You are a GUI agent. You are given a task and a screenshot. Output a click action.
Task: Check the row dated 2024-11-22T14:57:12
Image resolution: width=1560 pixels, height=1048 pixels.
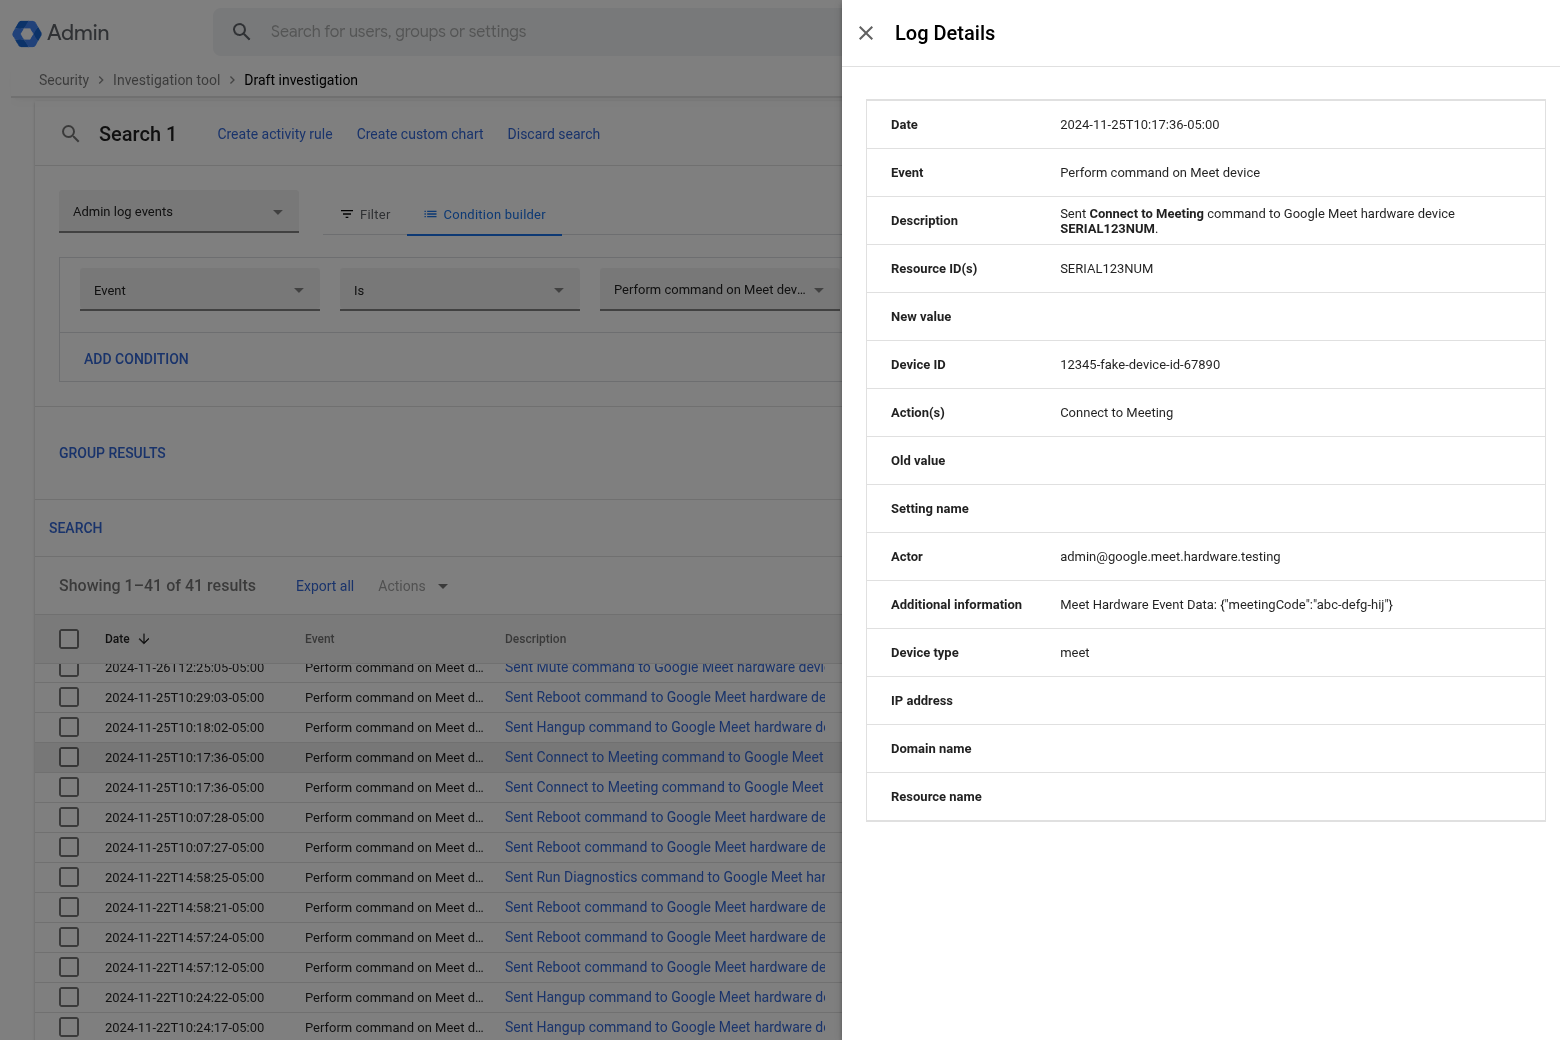pyautogui.click(x=69, y=967)
